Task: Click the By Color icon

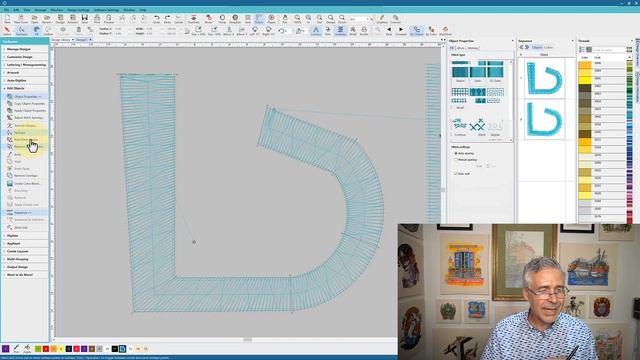Action: 431,31
